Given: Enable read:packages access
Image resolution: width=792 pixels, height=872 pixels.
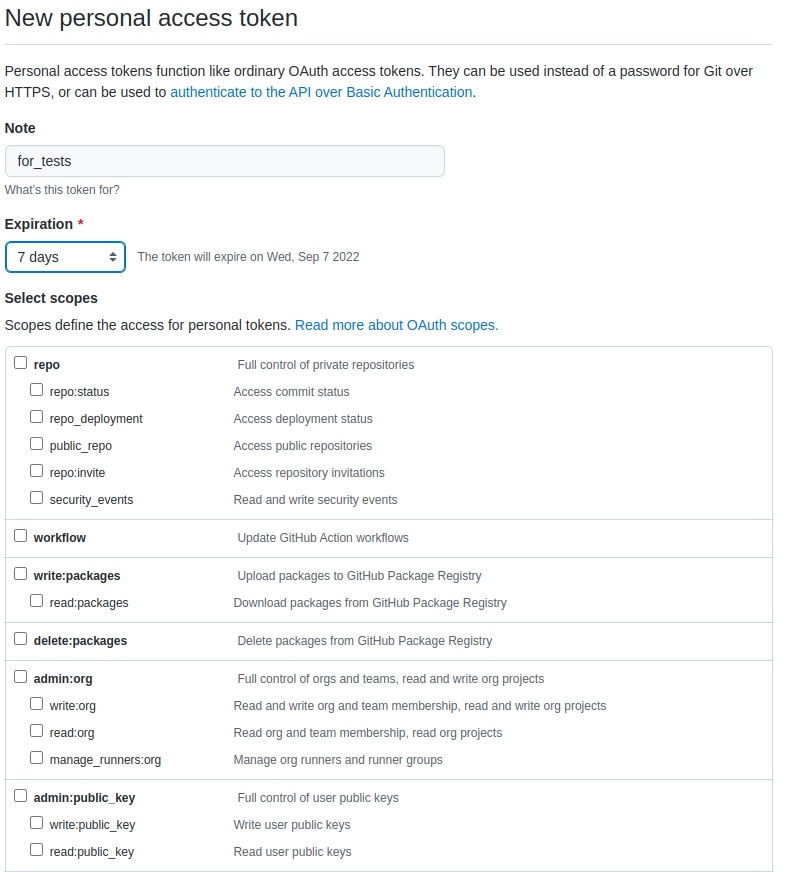Looking at the screenshot, I should pos(36,600).
